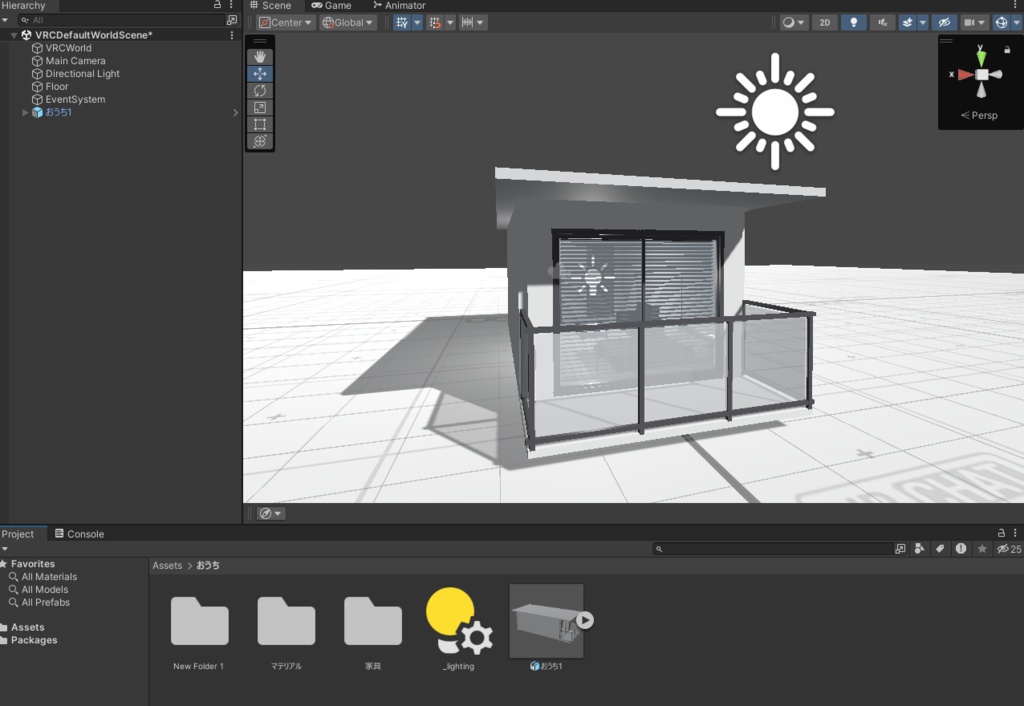Open Project search in Search window
Viewport: 1024px width, 706px height.
(x=901, y=549)
